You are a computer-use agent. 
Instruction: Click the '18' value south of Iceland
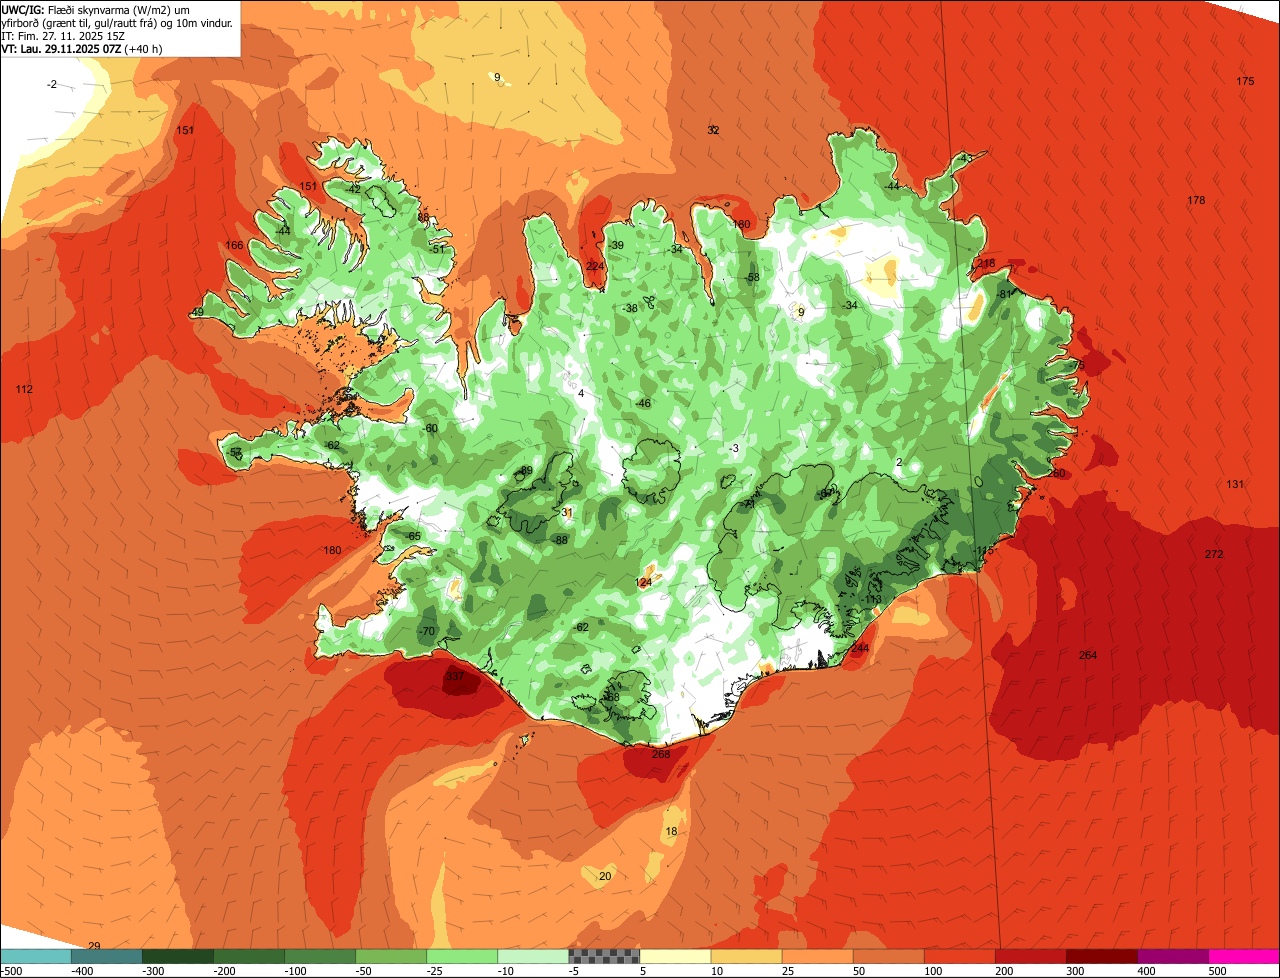671,831
